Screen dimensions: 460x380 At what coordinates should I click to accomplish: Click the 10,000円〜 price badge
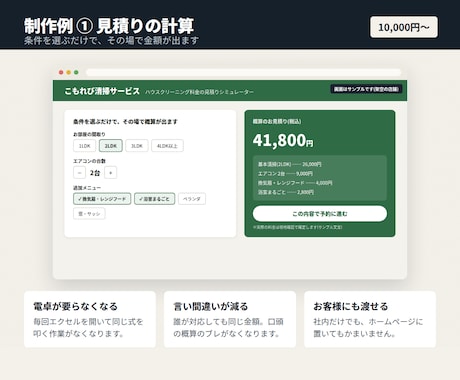(x=404, y=27)
